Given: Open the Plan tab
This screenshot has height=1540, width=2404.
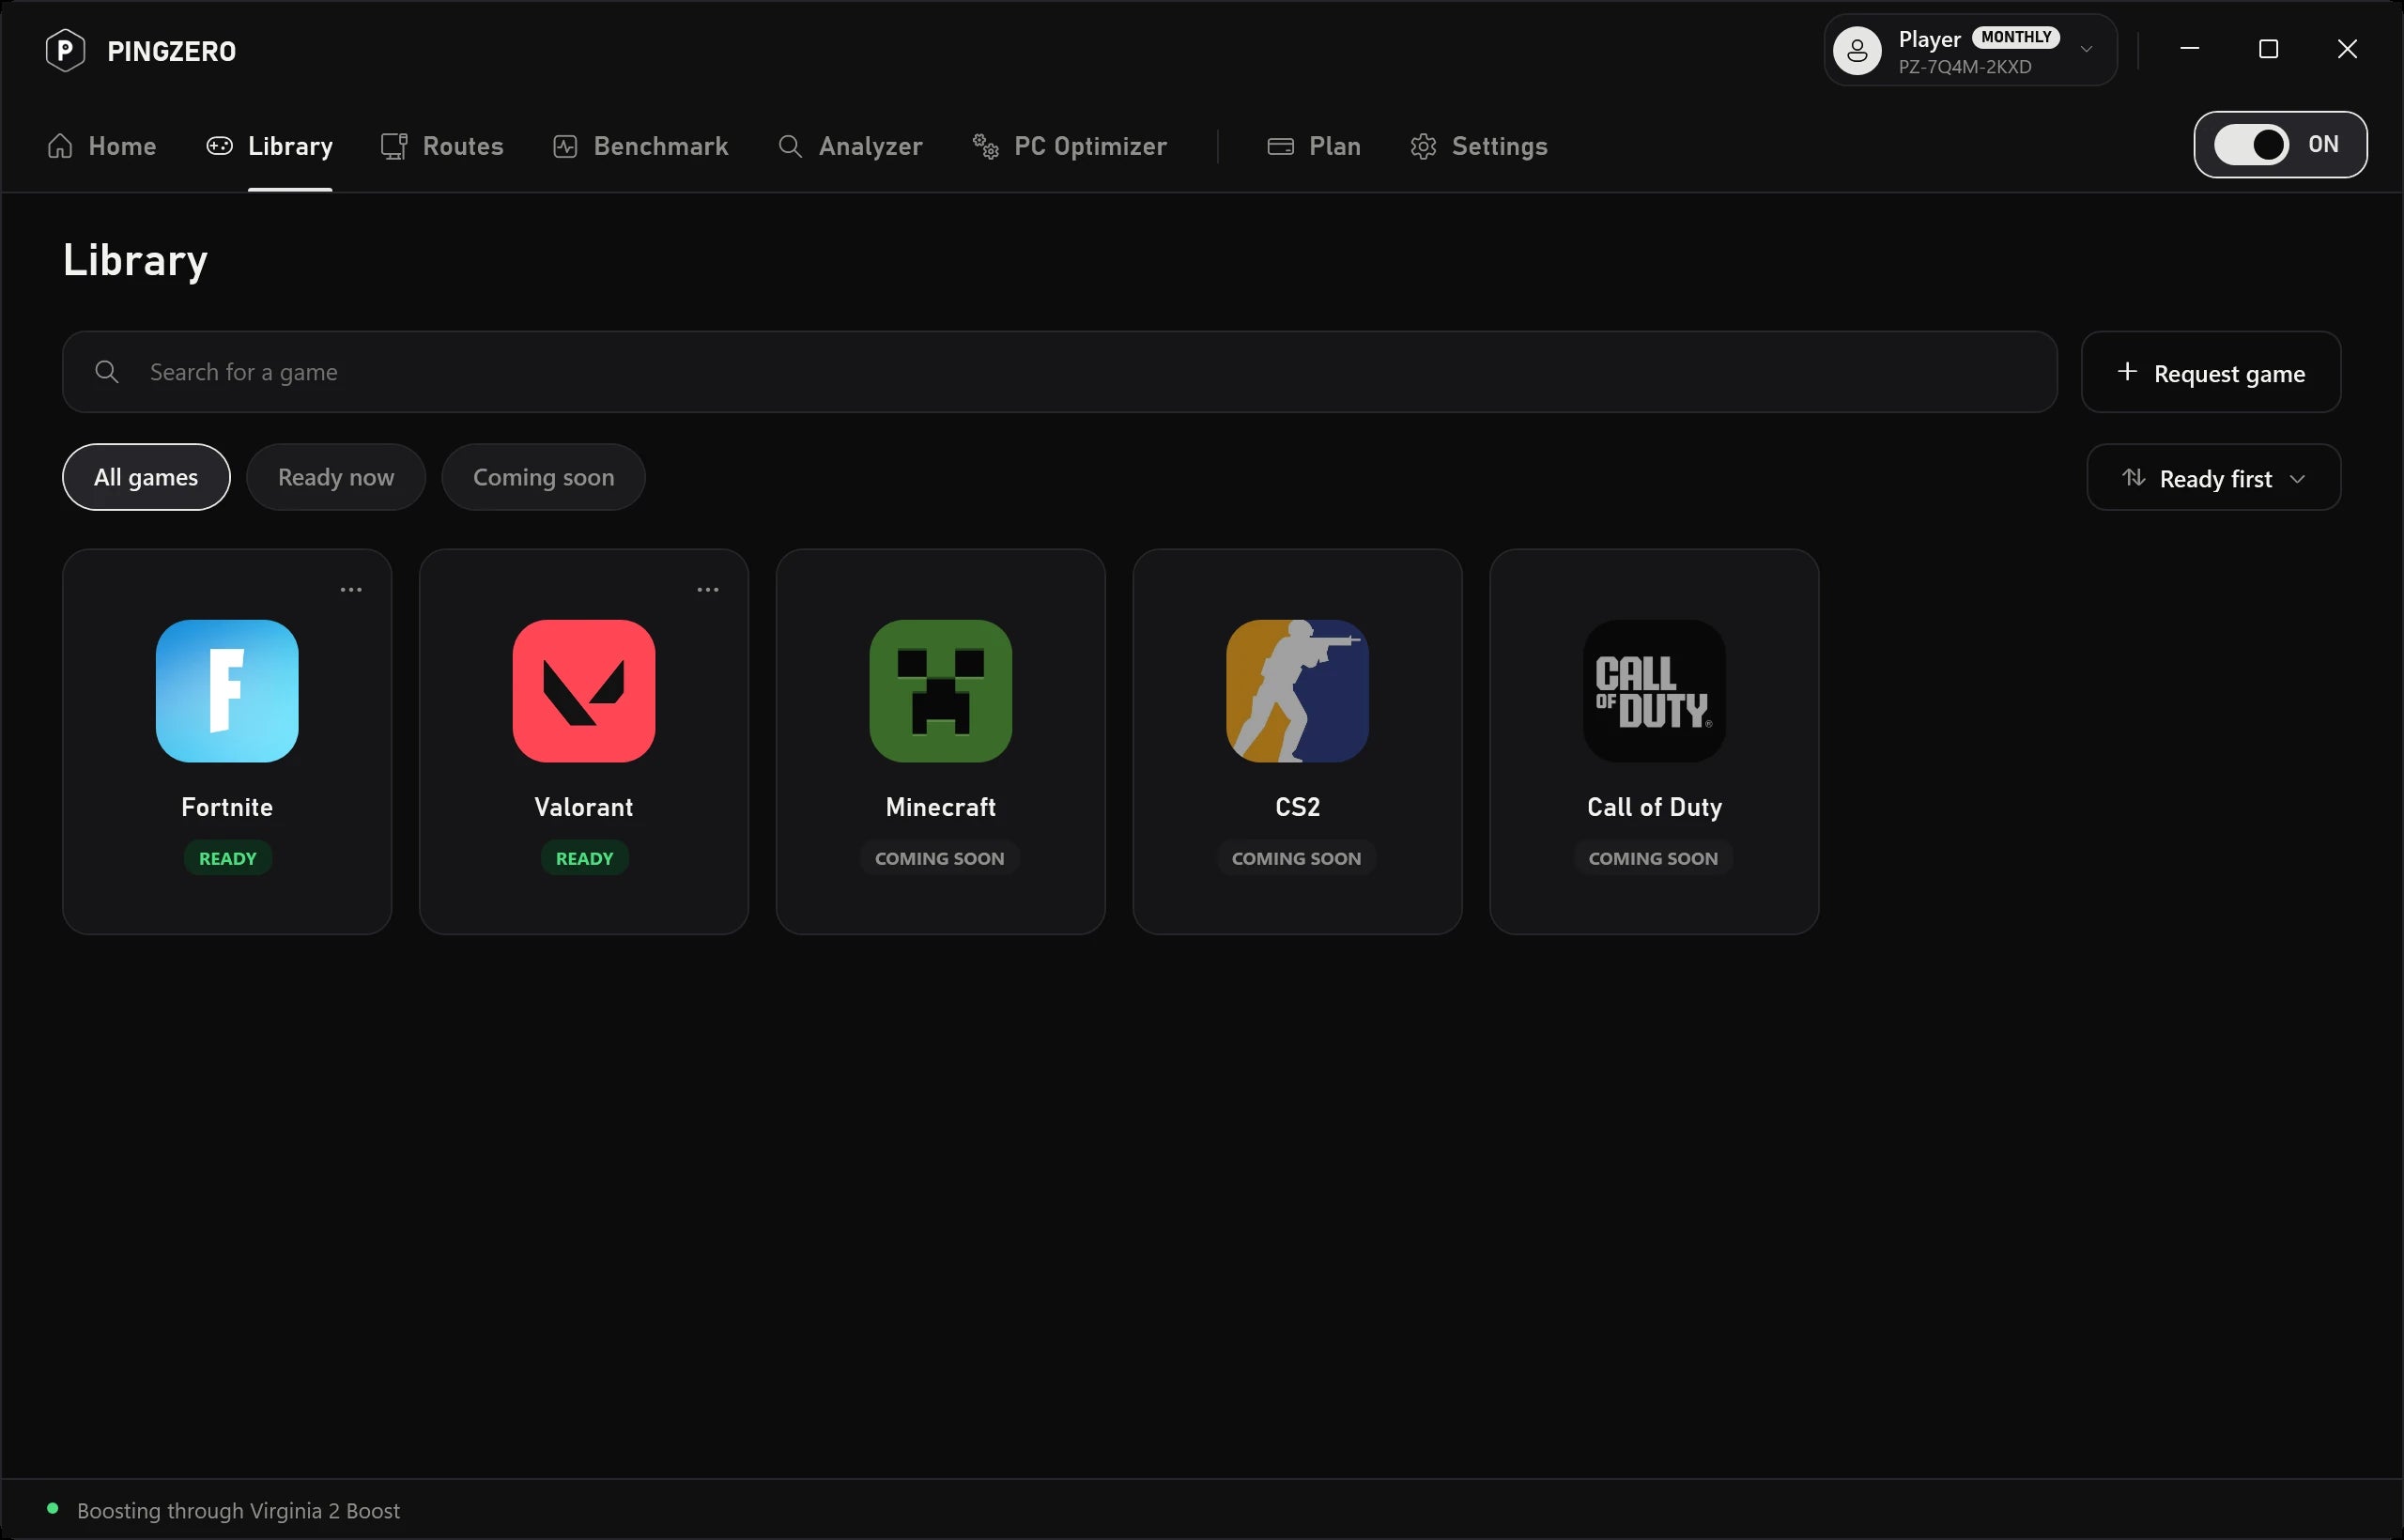Looking at the screenshot, I should [1313, 146].
